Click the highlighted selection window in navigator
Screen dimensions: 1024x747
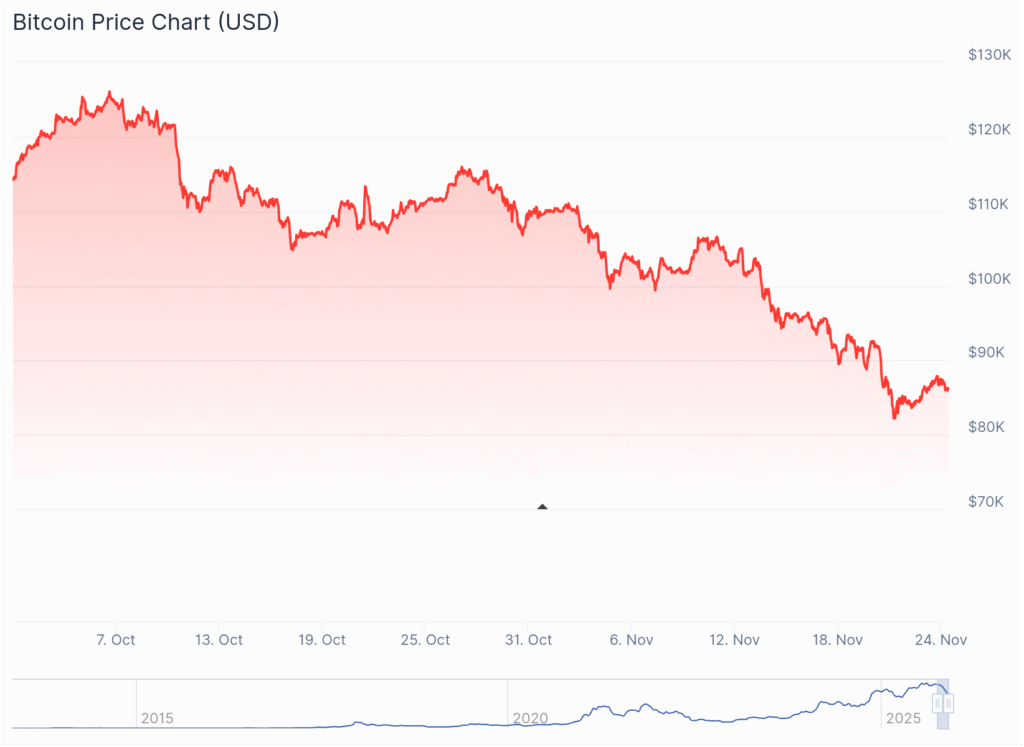pos(943,721)
